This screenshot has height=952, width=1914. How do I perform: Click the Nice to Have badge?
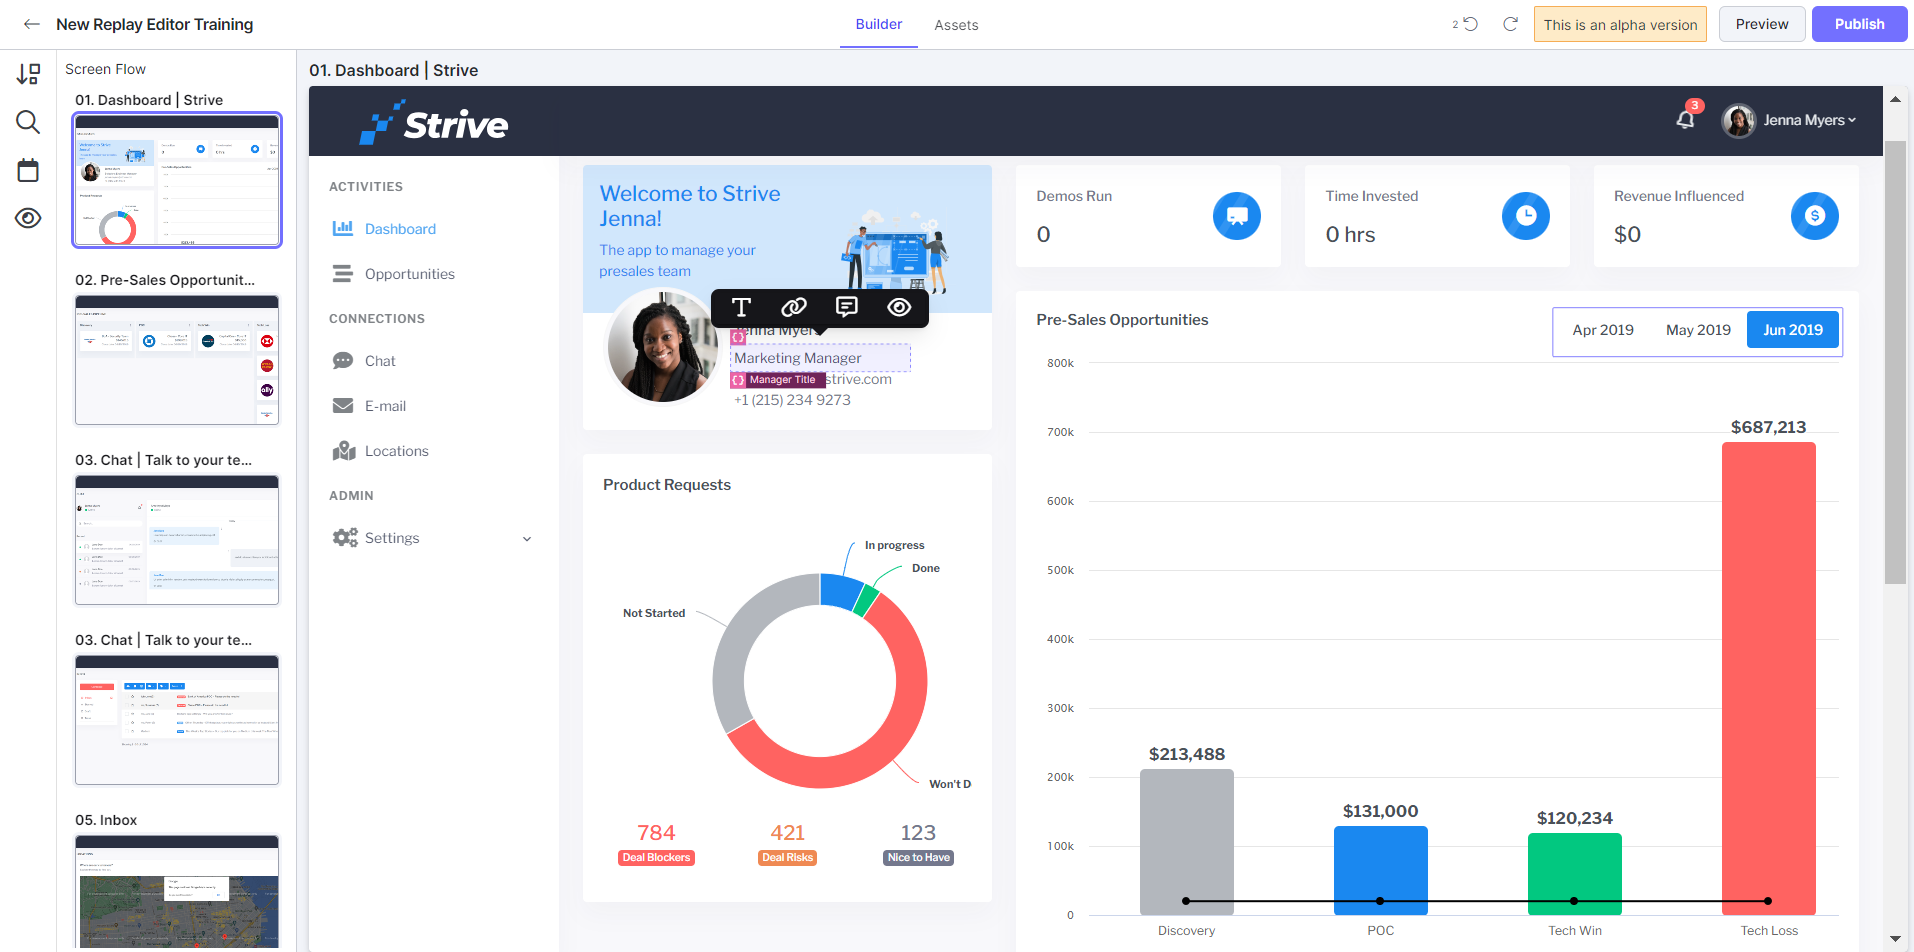(918, 858)
